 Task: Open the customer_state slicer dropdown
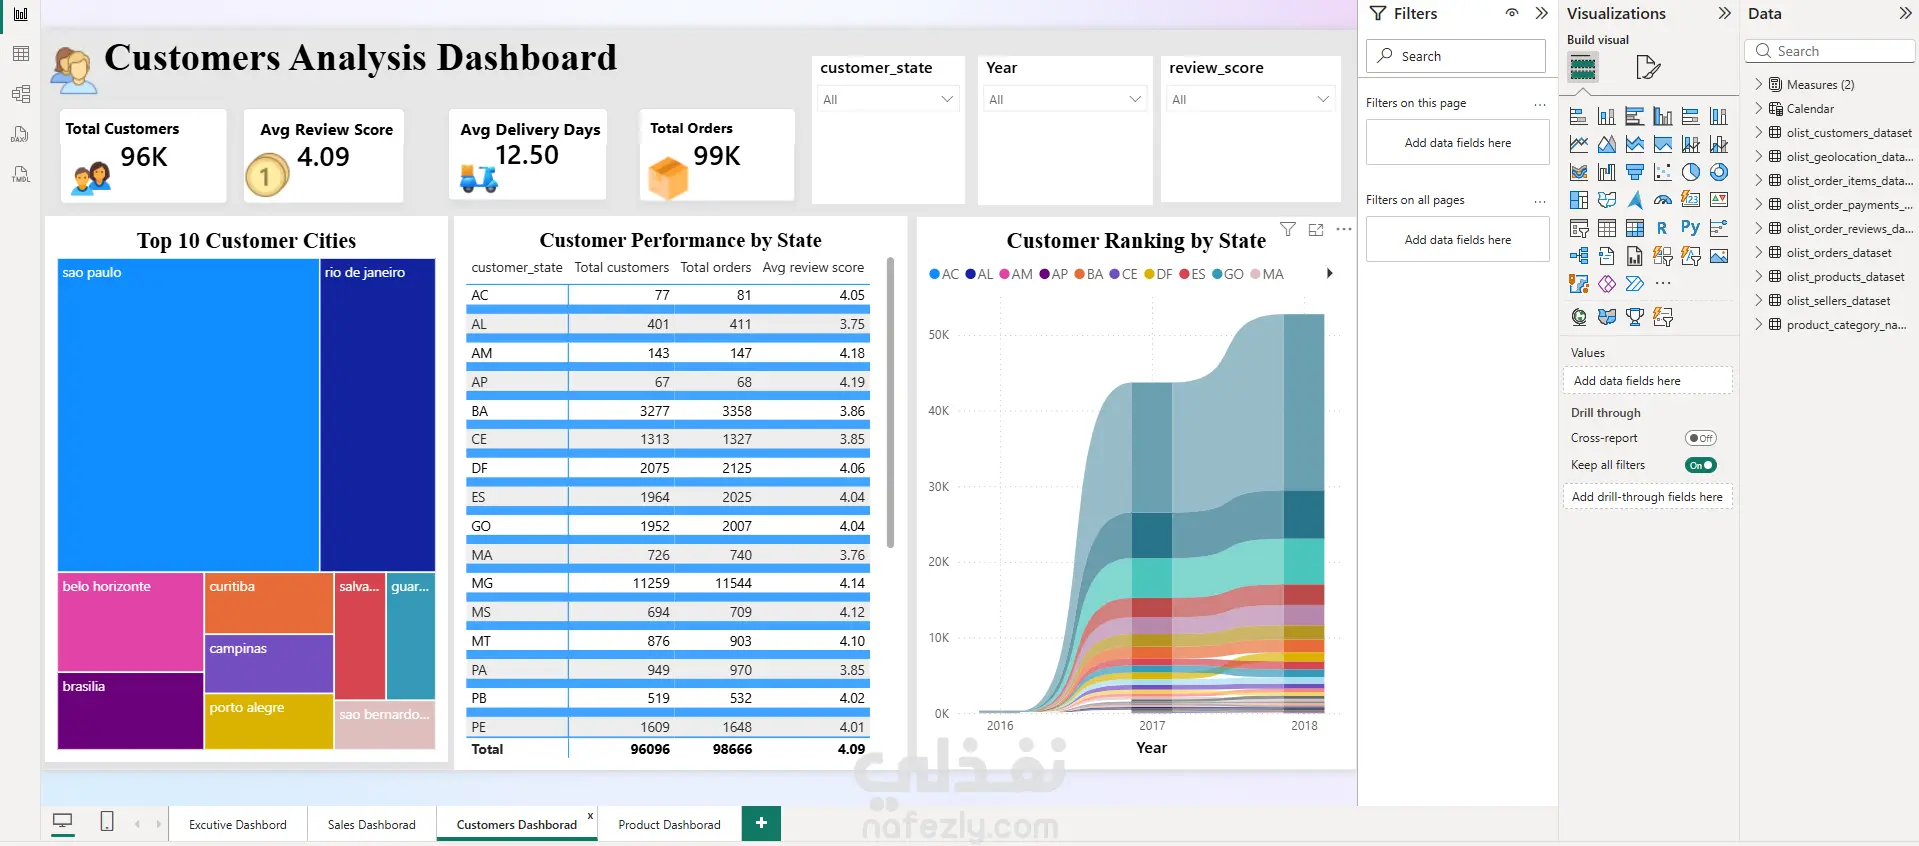click(888, 99)
